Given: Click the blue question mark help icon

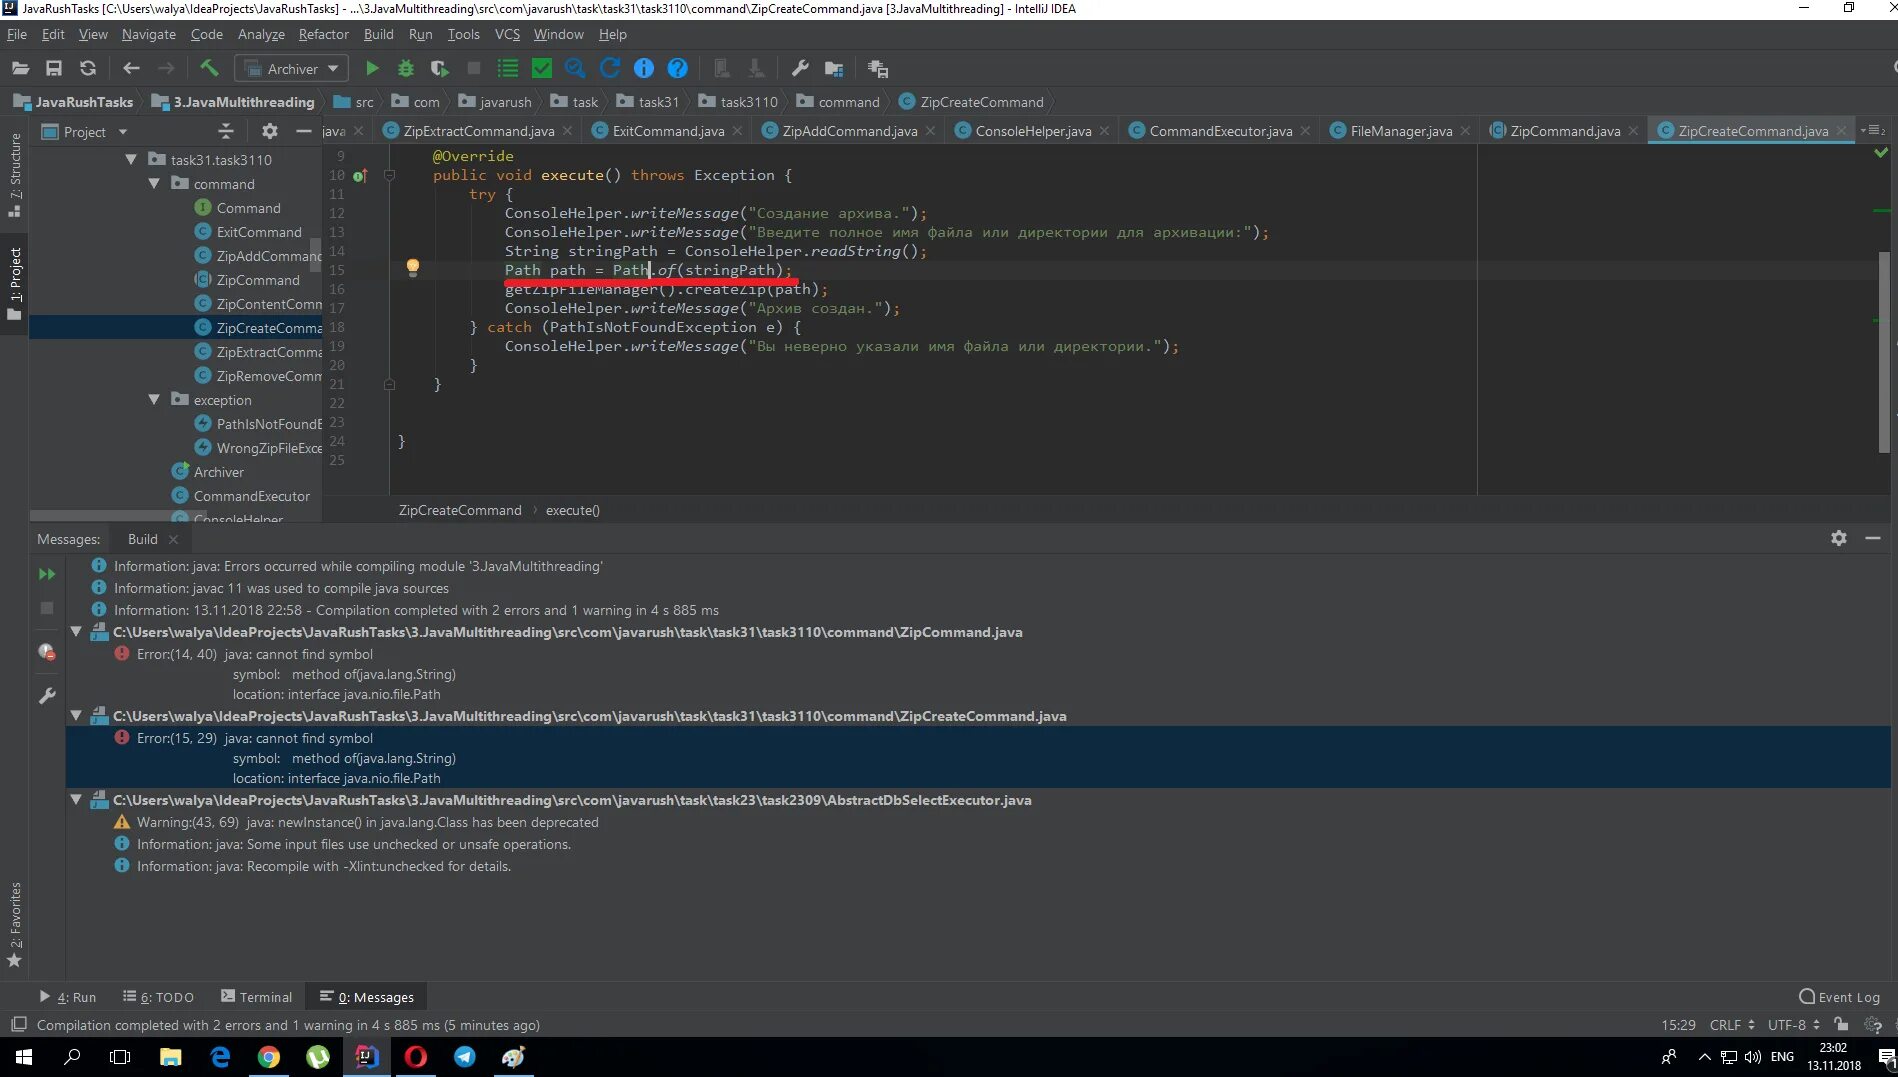Looking at the screenshot, I should coord(678,68).
